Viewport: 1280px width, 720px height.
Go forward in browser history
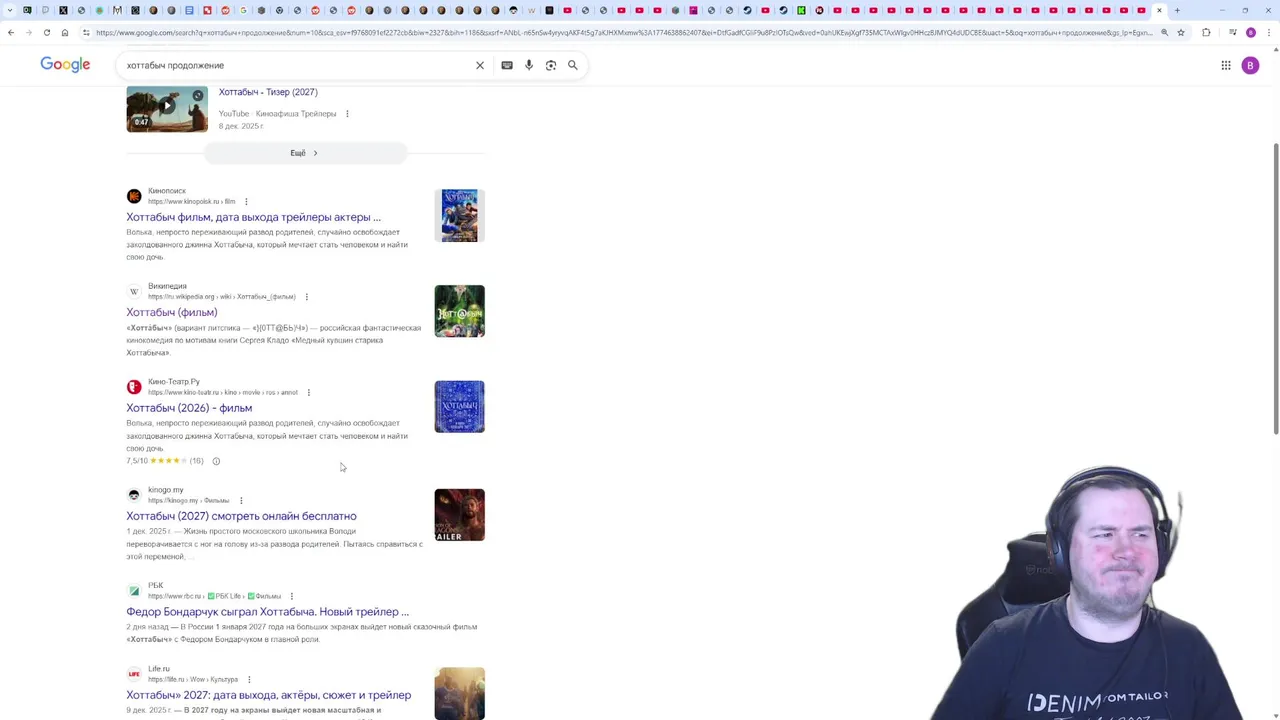pyautogui.click(x=29, y=32)
